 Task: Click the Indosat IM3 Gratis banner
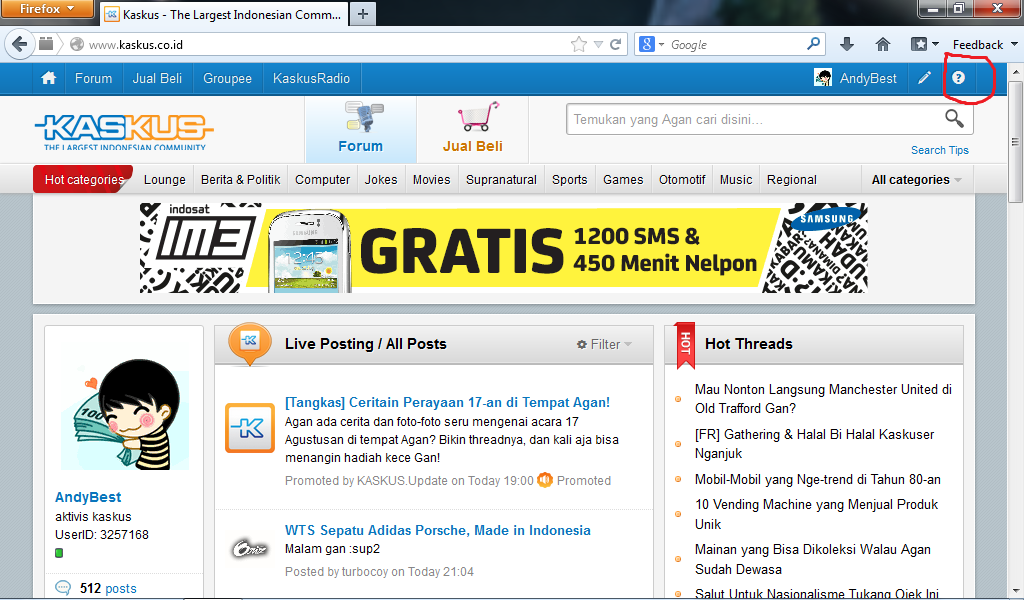coord(504,247)
